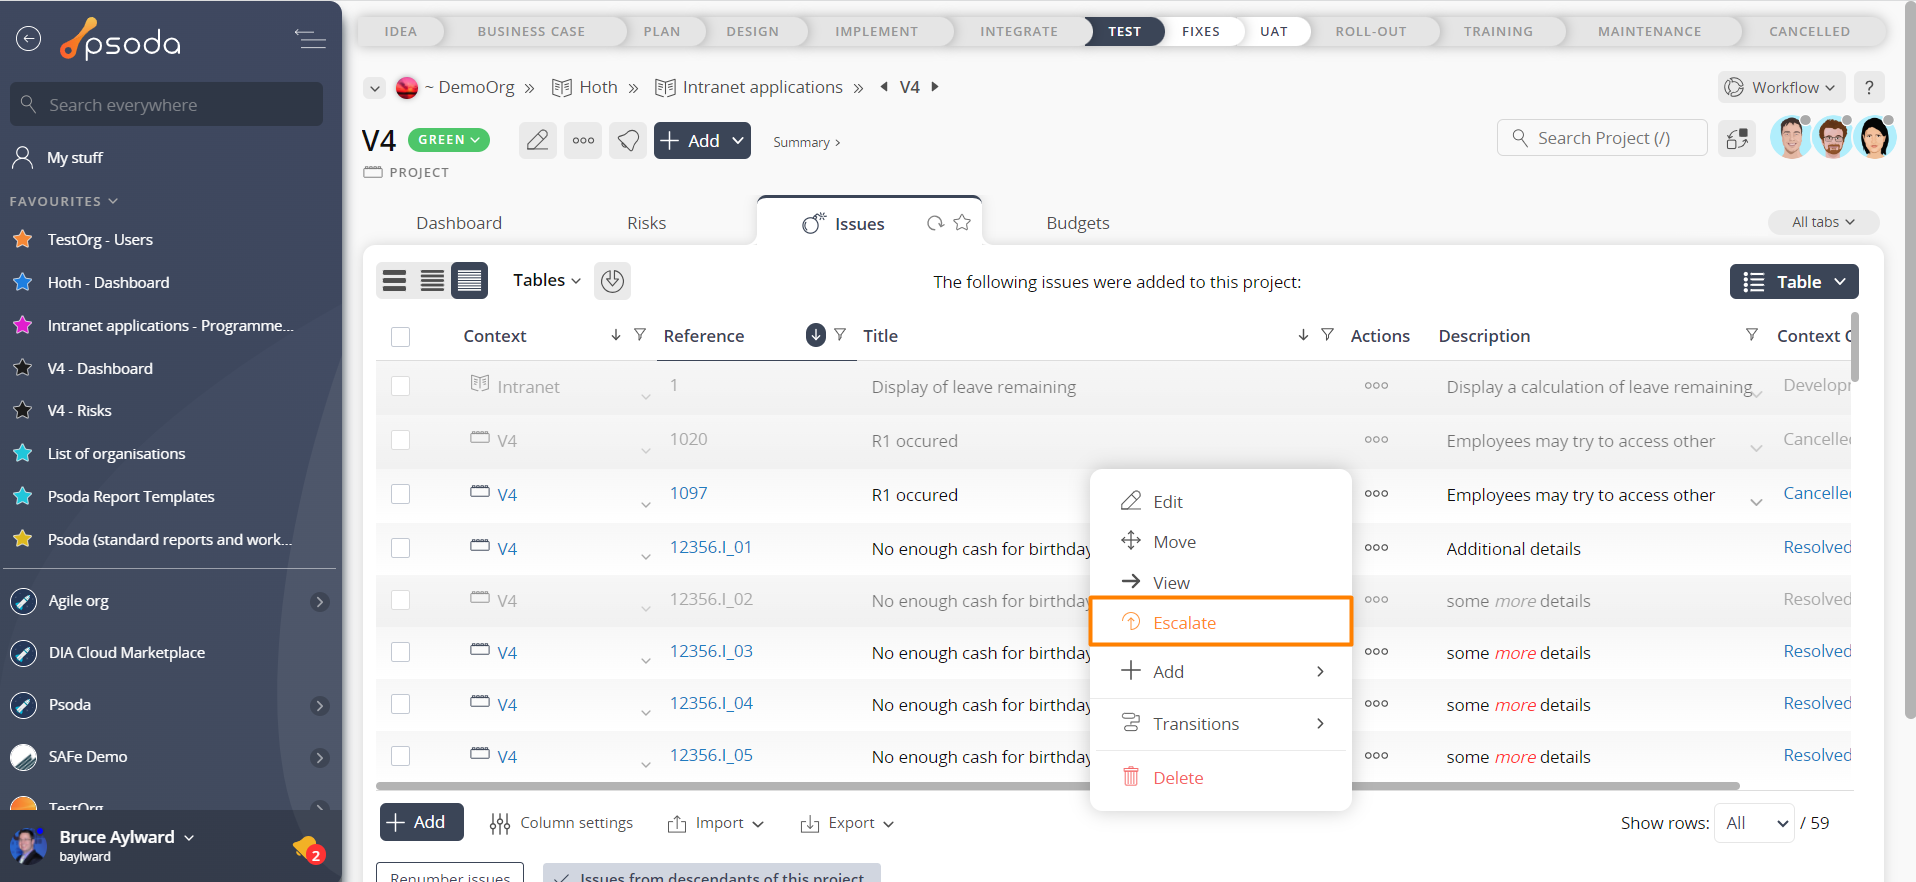Viewport: 1916px width, 882px height.
Task: Click the horizontal scrollbar under the table
Action: pos(1057,786)
